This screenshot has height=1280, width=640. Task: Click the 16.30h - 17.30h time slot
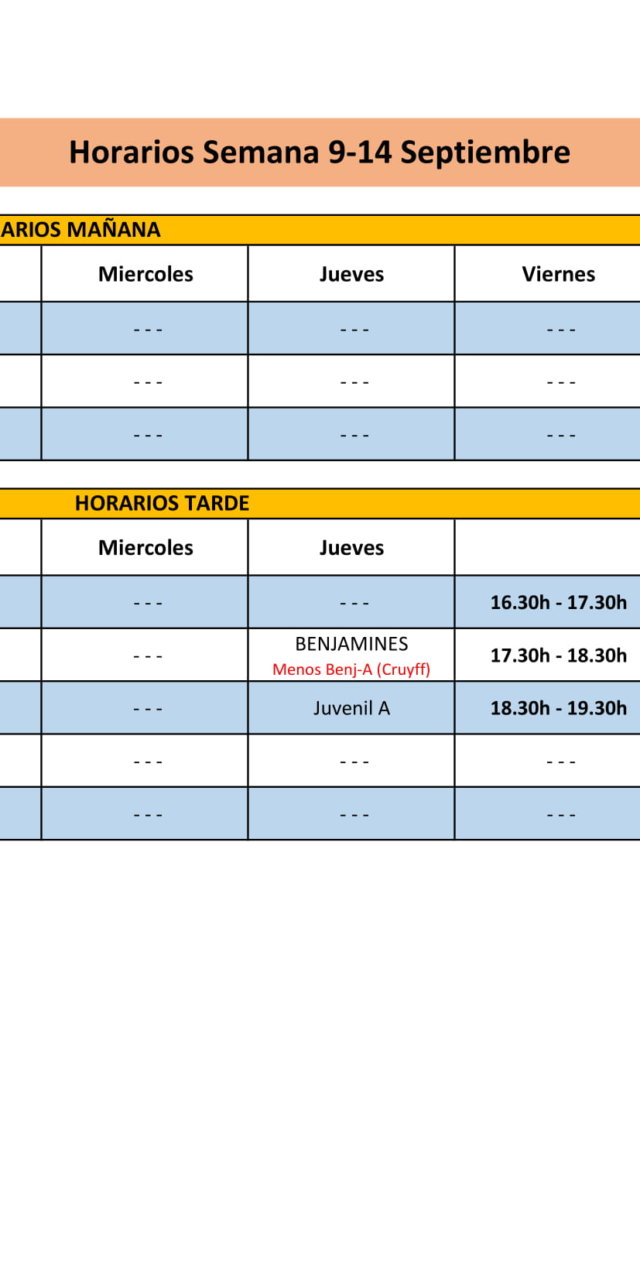[x=558, y=602]
